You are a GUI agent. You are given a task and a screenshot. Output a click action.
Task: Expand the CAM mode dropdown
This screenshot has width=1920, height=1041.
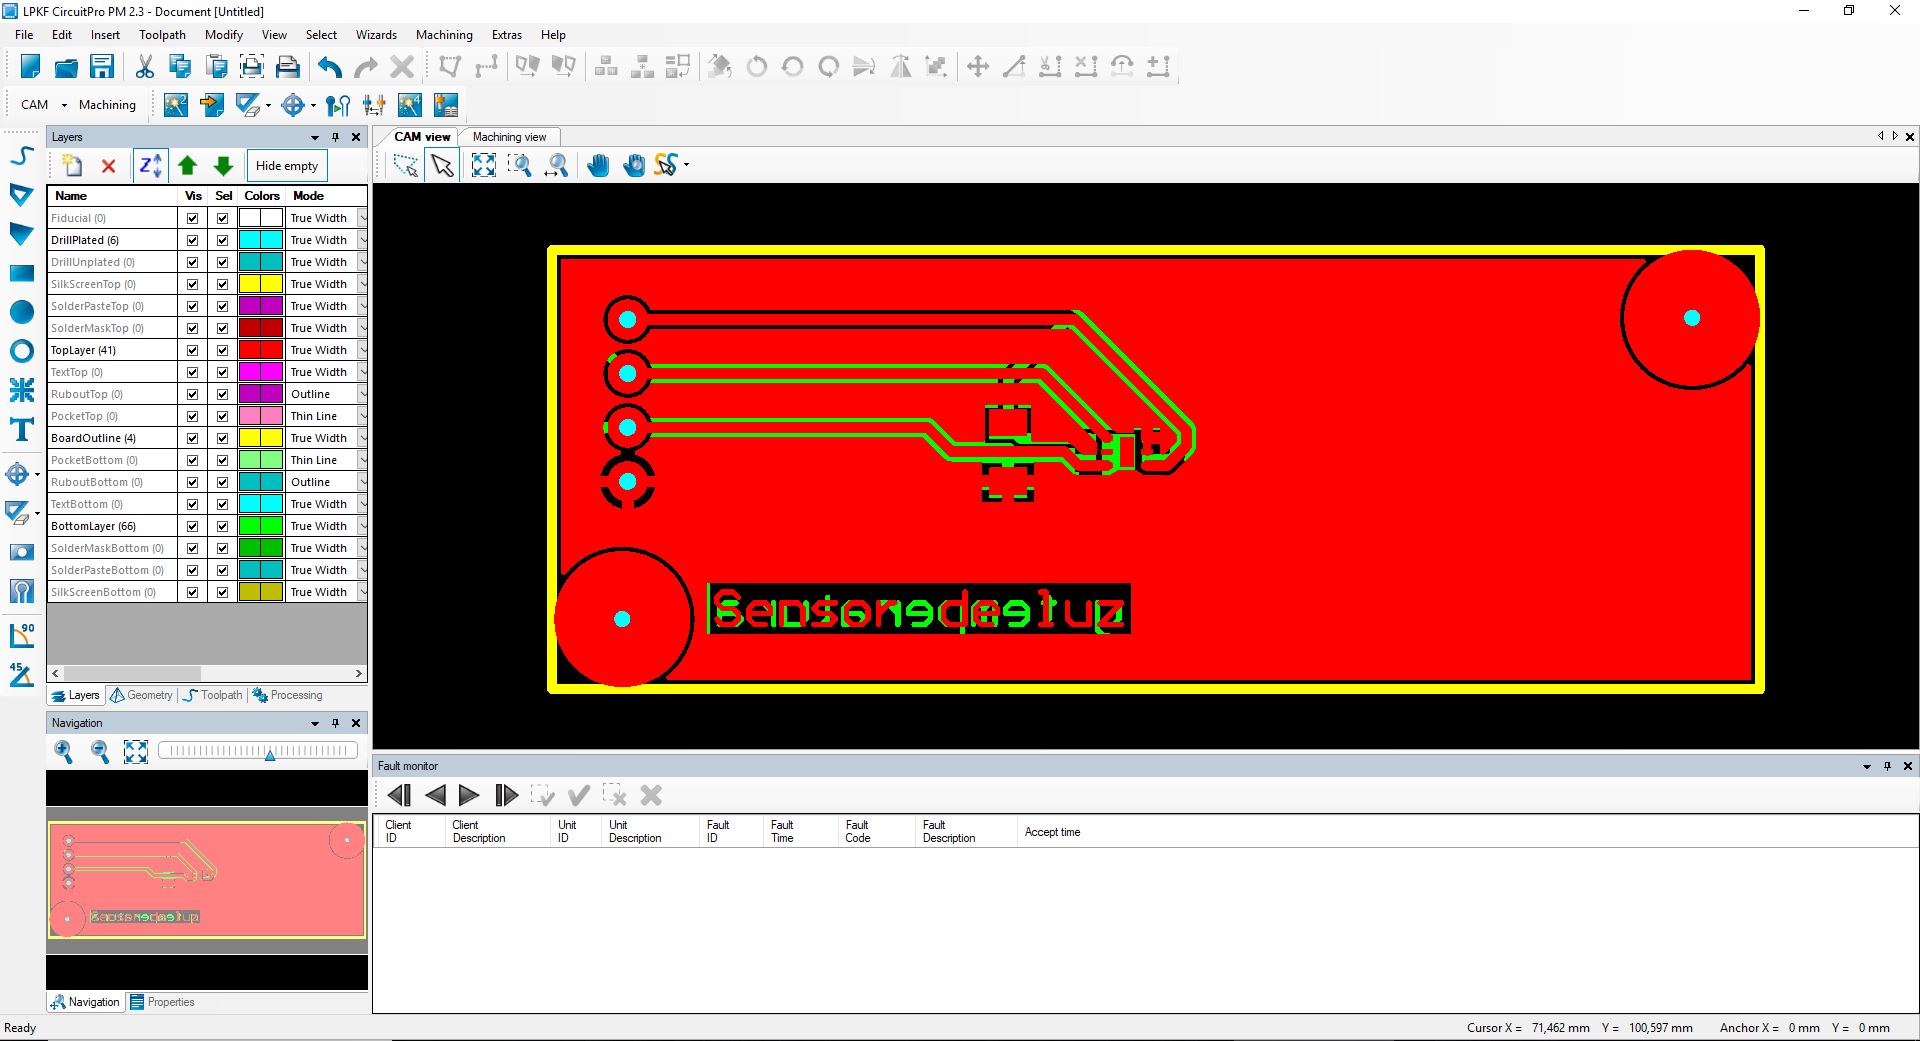(x=64, y=105)
